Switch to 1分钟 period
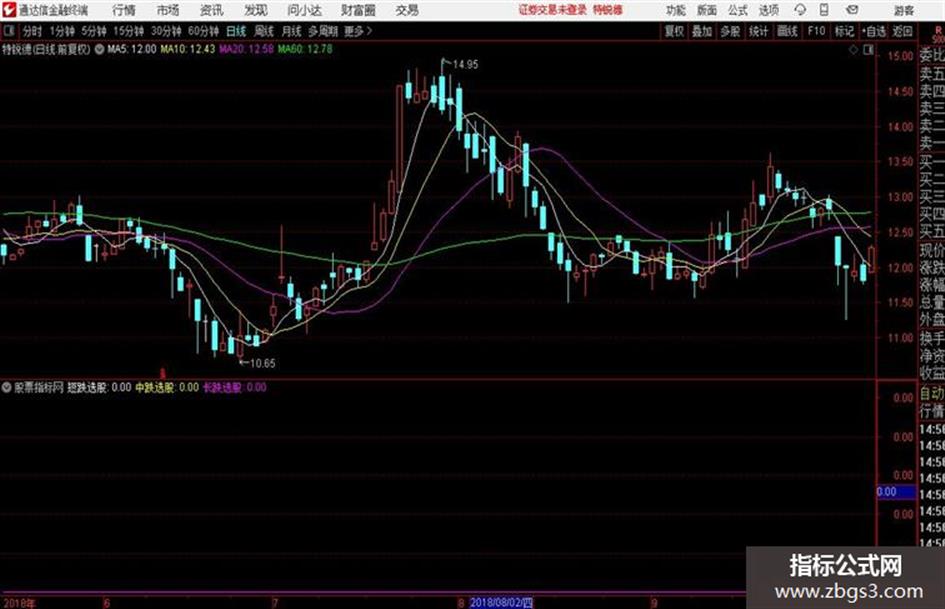The height and width of the screenshot is (609, 945). pos(62,31)
